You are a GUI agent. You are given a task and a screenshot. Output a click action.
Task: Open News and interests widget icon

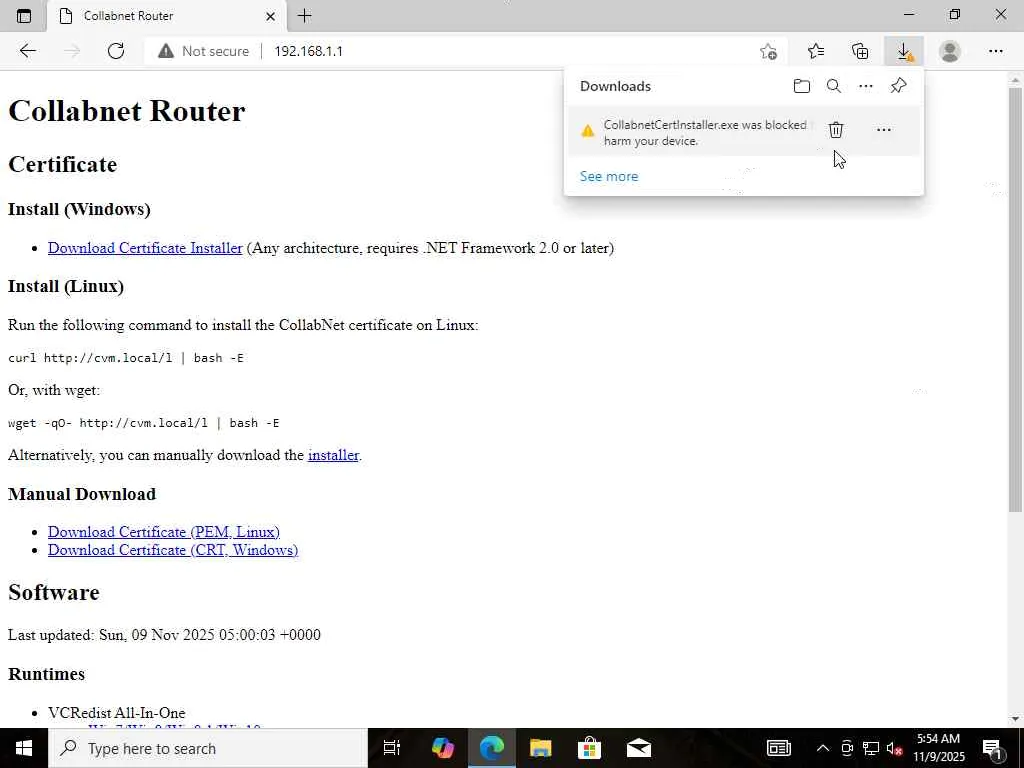coord(778,748)
